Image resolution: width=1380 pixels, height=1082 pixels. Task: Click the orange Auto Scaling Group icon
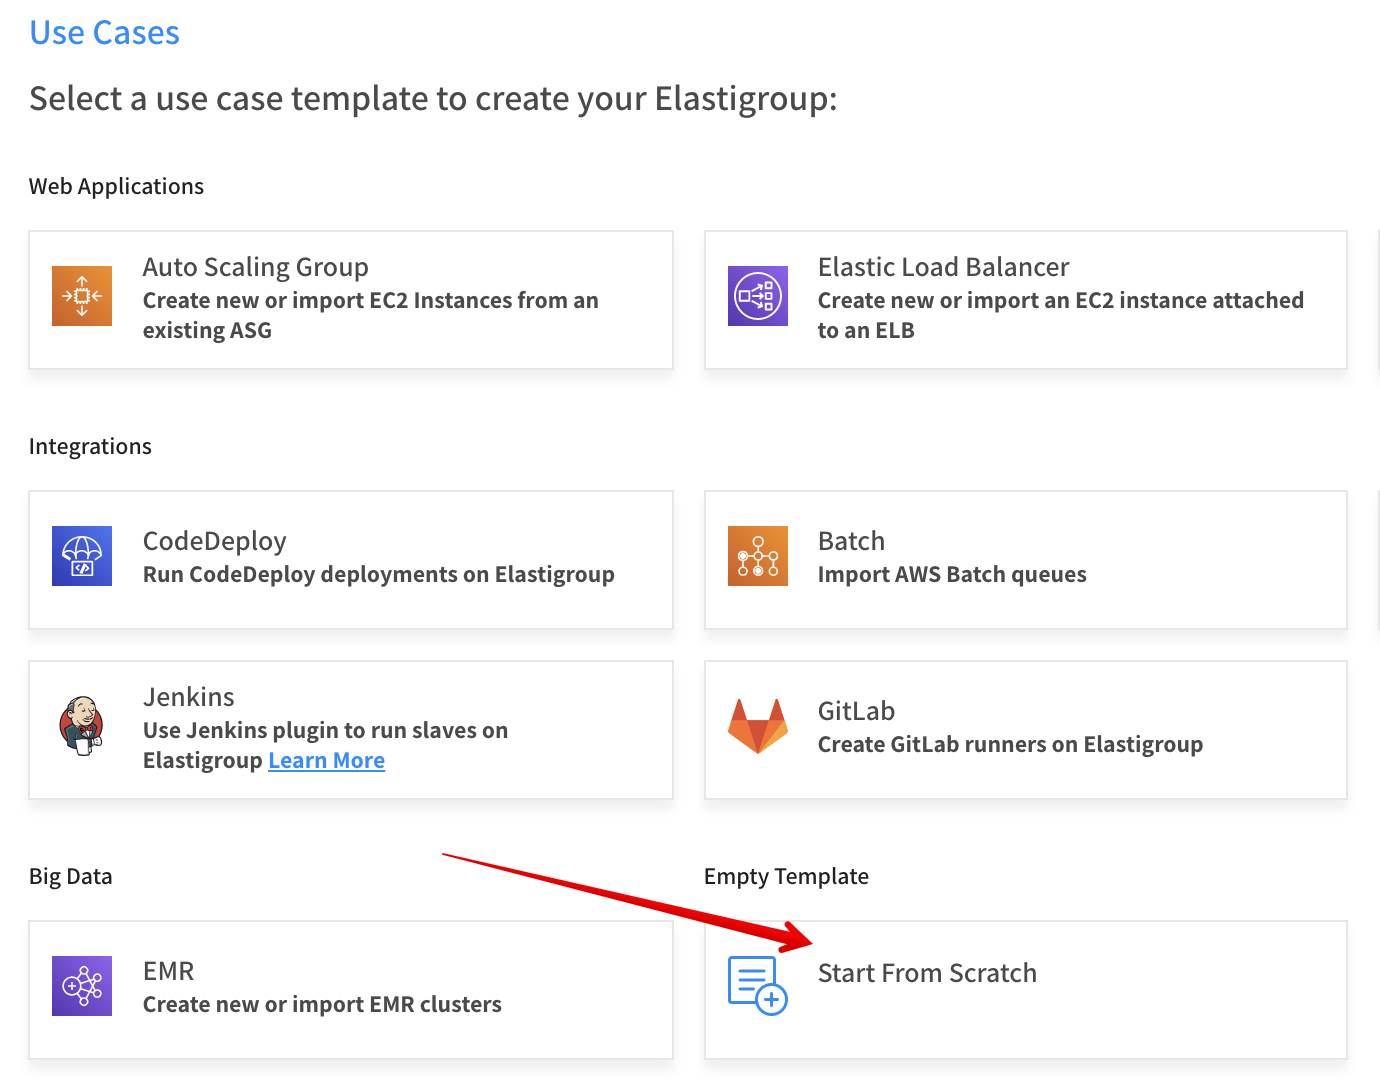[82, 296]
